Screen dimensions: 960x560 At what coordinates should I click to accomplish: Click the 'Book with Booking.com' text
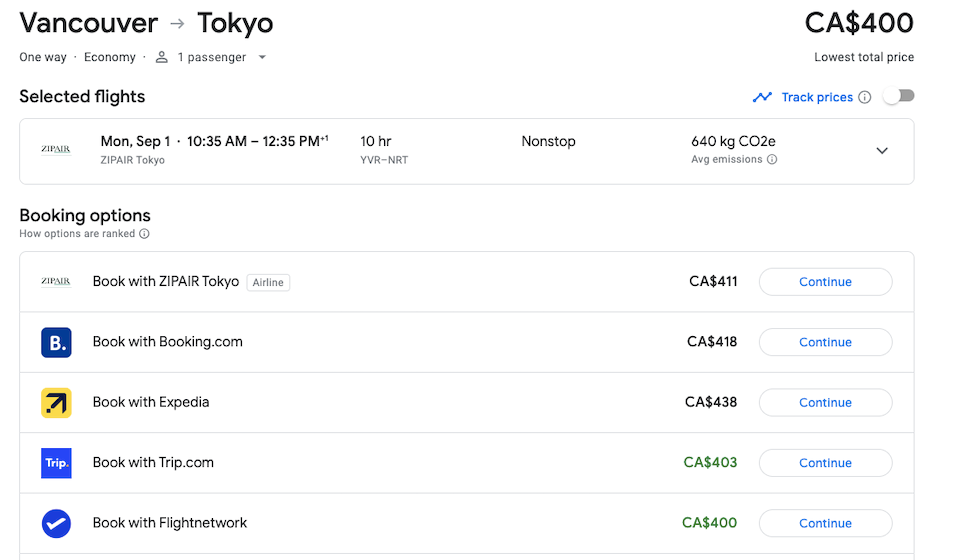point(168,342)
